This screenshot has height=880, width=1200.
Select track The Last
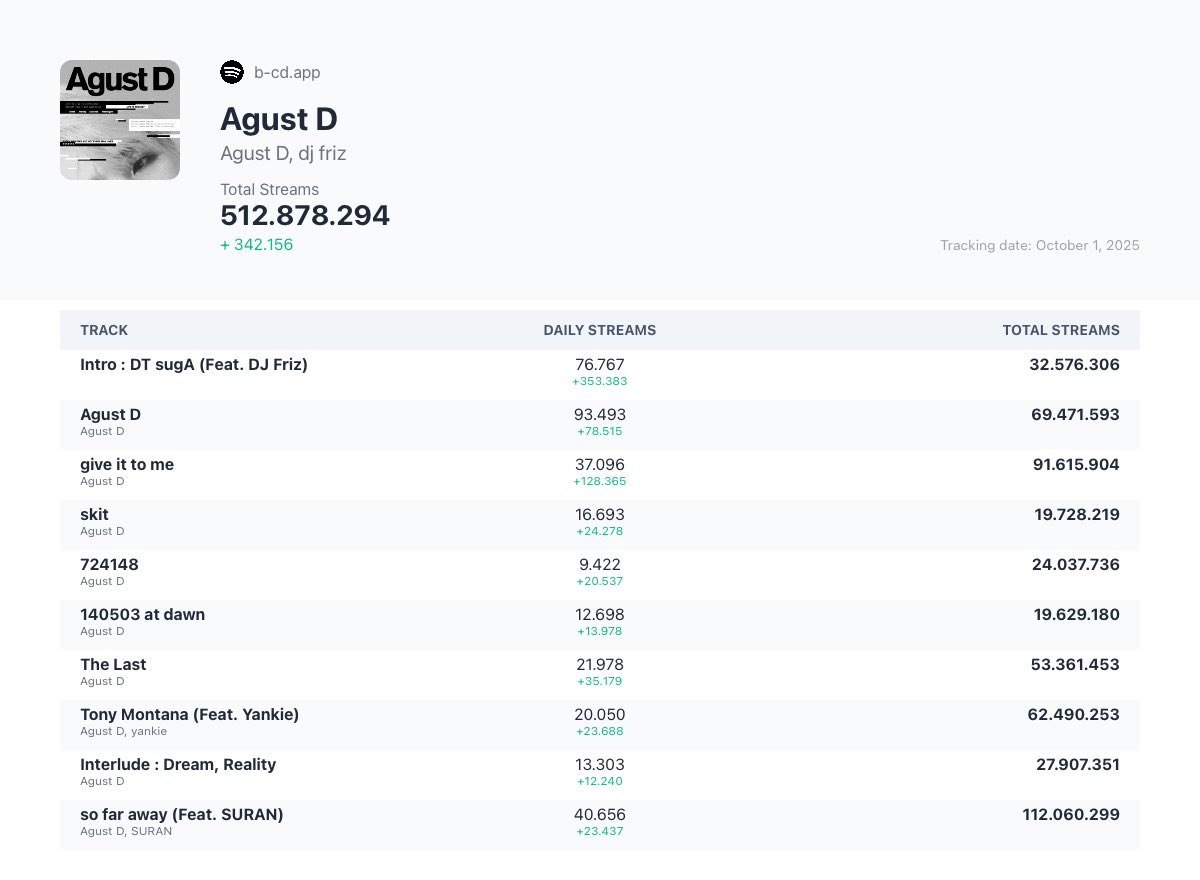tap(113, 664)
